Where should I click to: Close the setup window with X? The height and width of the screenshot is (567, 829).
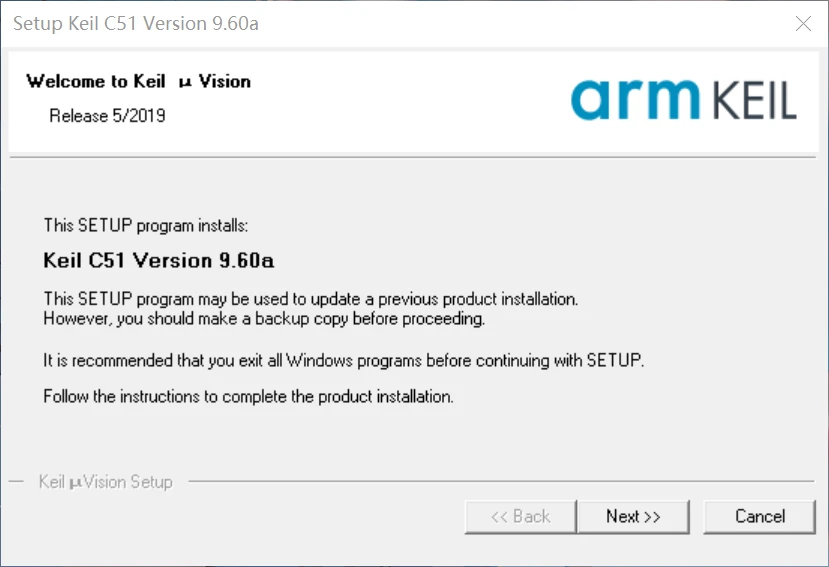pyautogui.click(x=803, y=23)
